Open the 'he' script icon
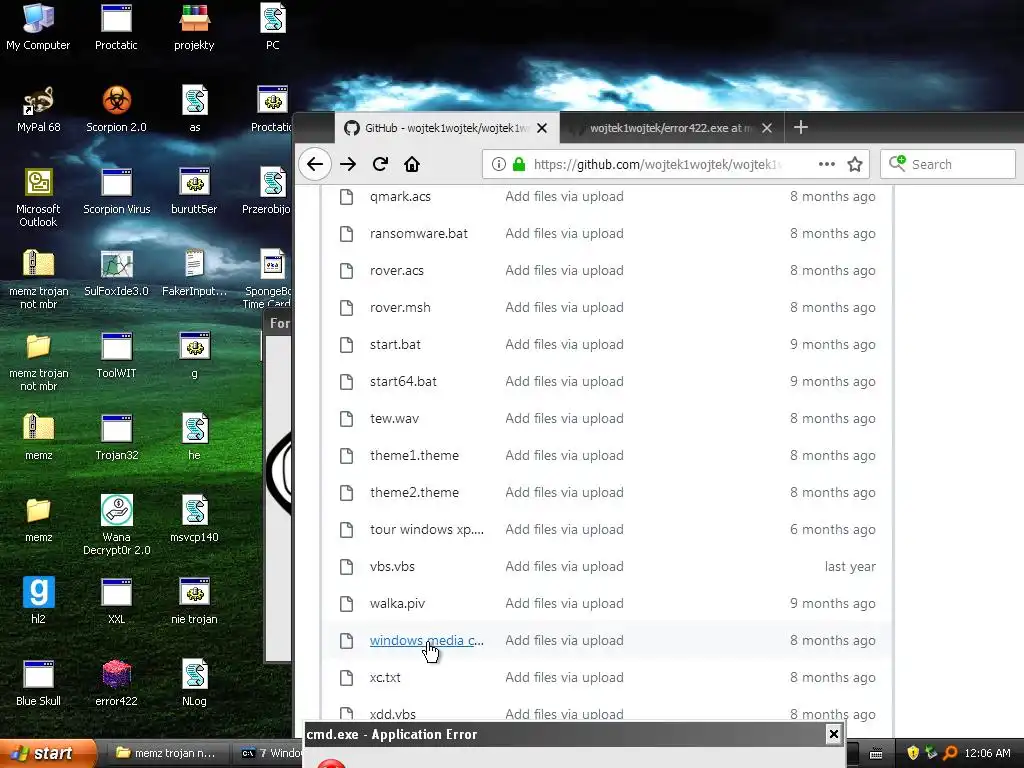 [x=195, y=438]
